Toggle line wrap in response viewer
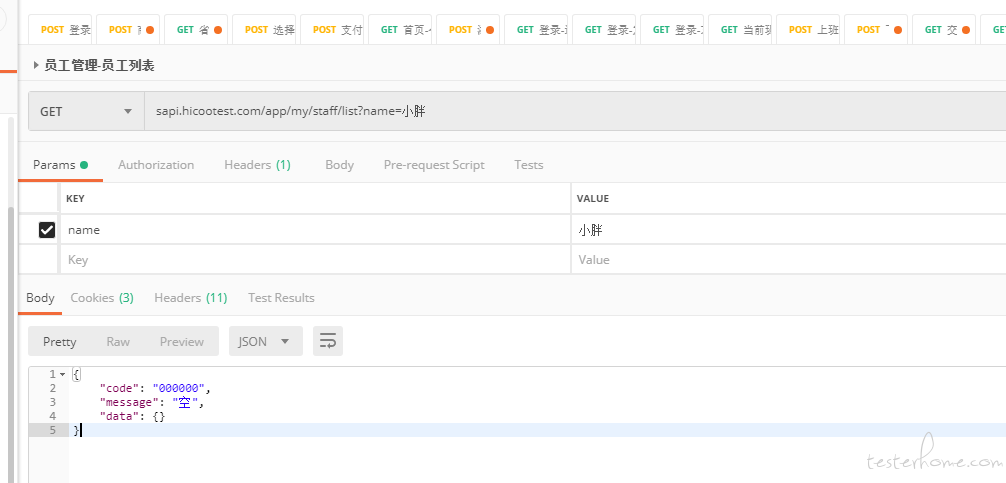Viewport: 1006px width, 483px height. pos(328,341)
